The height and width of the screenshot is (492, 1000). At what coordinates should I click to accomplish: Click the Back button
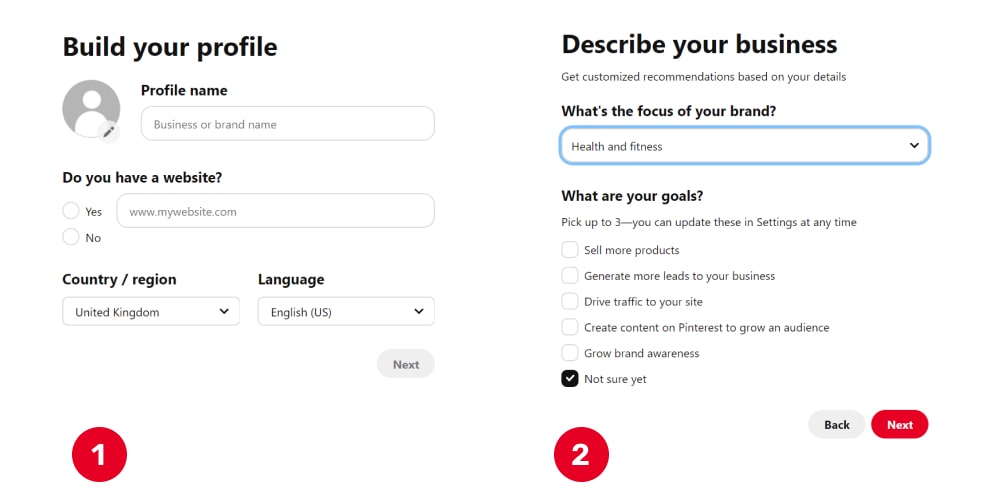[x=837, y=424]
